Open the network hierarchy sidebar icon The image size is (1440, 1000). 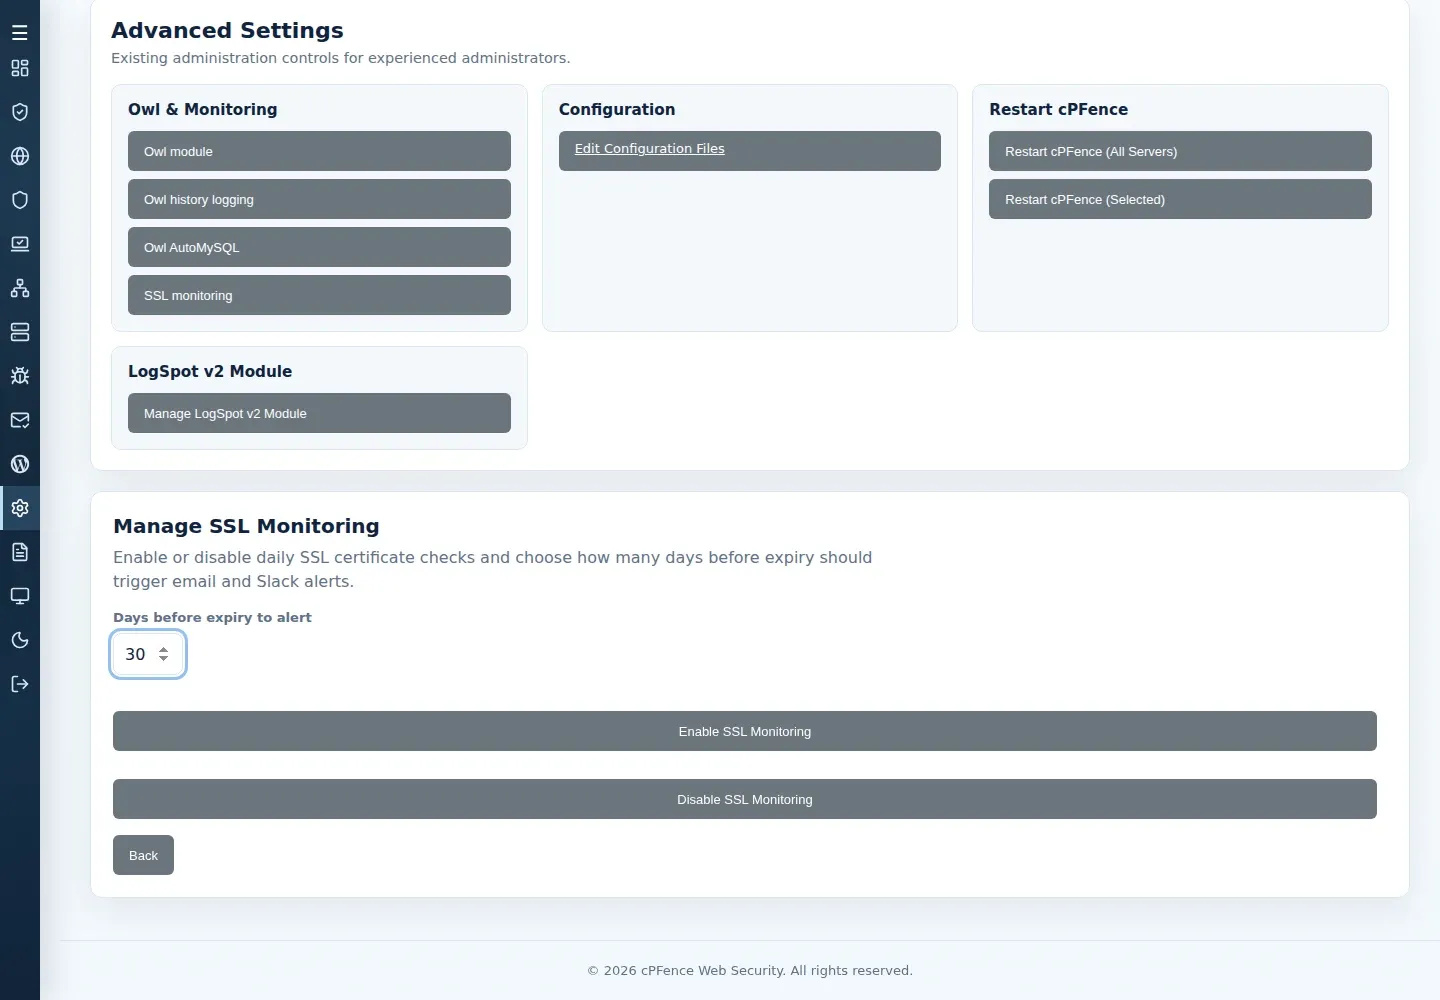click(20, 288)
